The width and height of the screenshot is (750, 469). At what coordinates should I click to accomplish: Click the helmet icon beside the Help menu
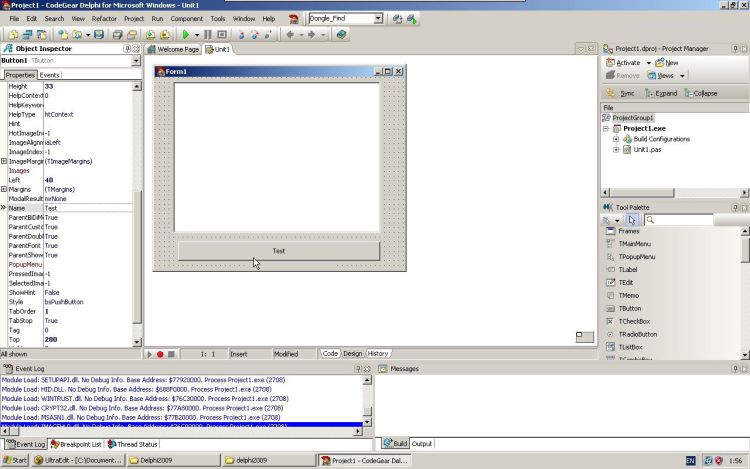[293, 19]
